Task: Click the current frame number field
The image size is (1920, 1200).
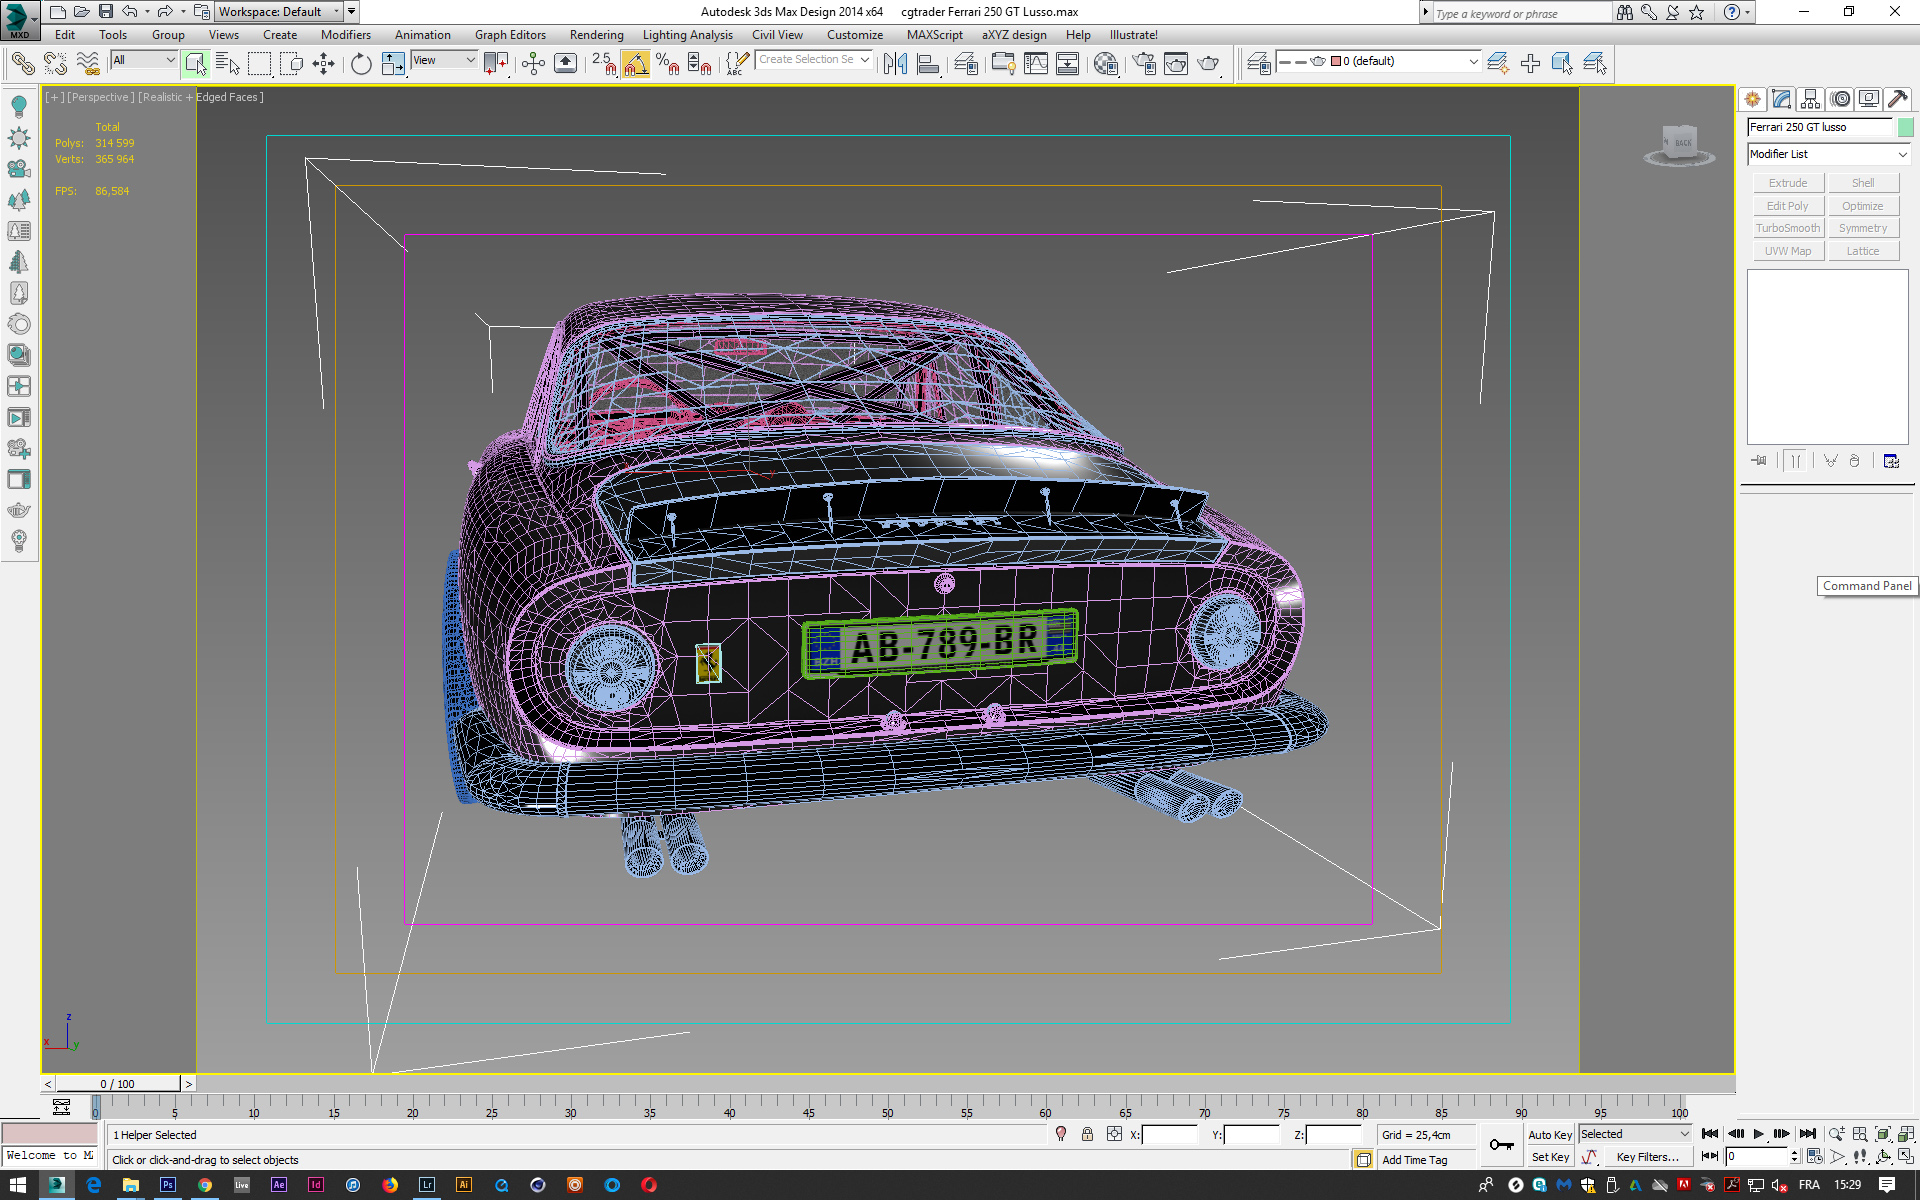Action: click(1756, 1157)
